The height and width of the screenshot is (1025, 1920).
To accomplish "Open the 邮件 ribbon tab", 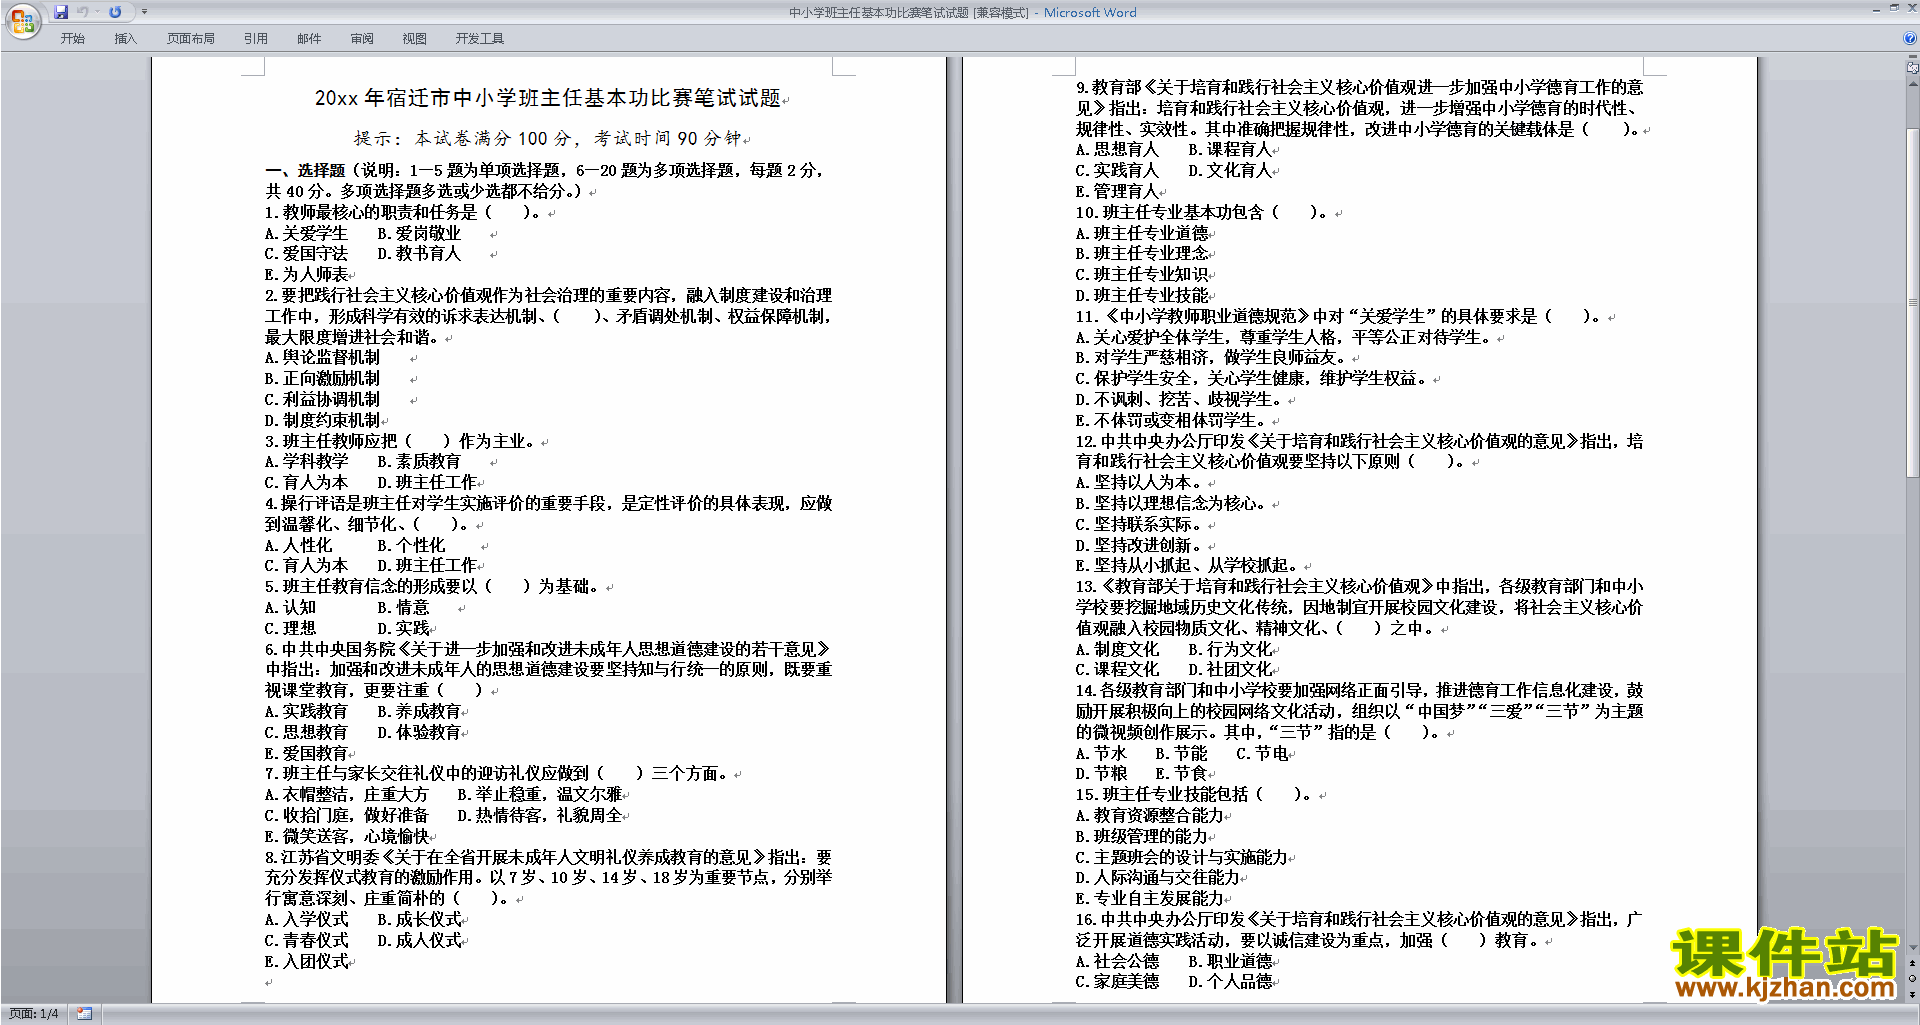I will click(309, 39).
